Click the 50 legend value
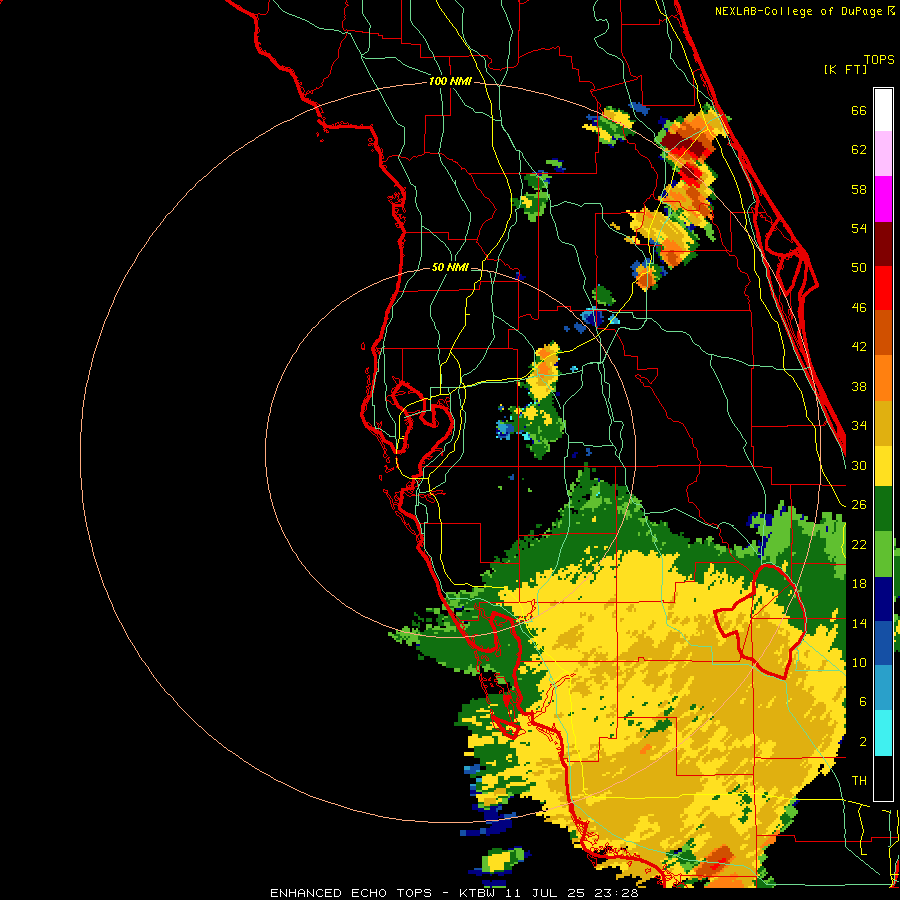The image size is (900, 900). [859, 267]
